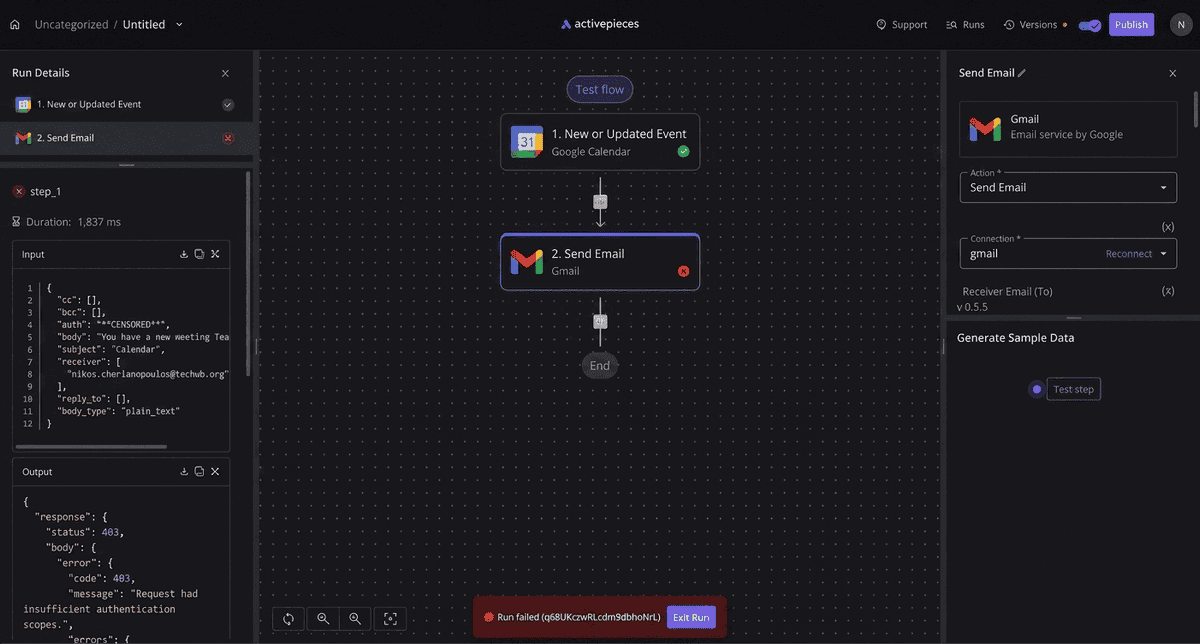Screen dimensions: 1200x644
Task: Close the Send Email settings panel
Action: click(x=1173, y=73)
